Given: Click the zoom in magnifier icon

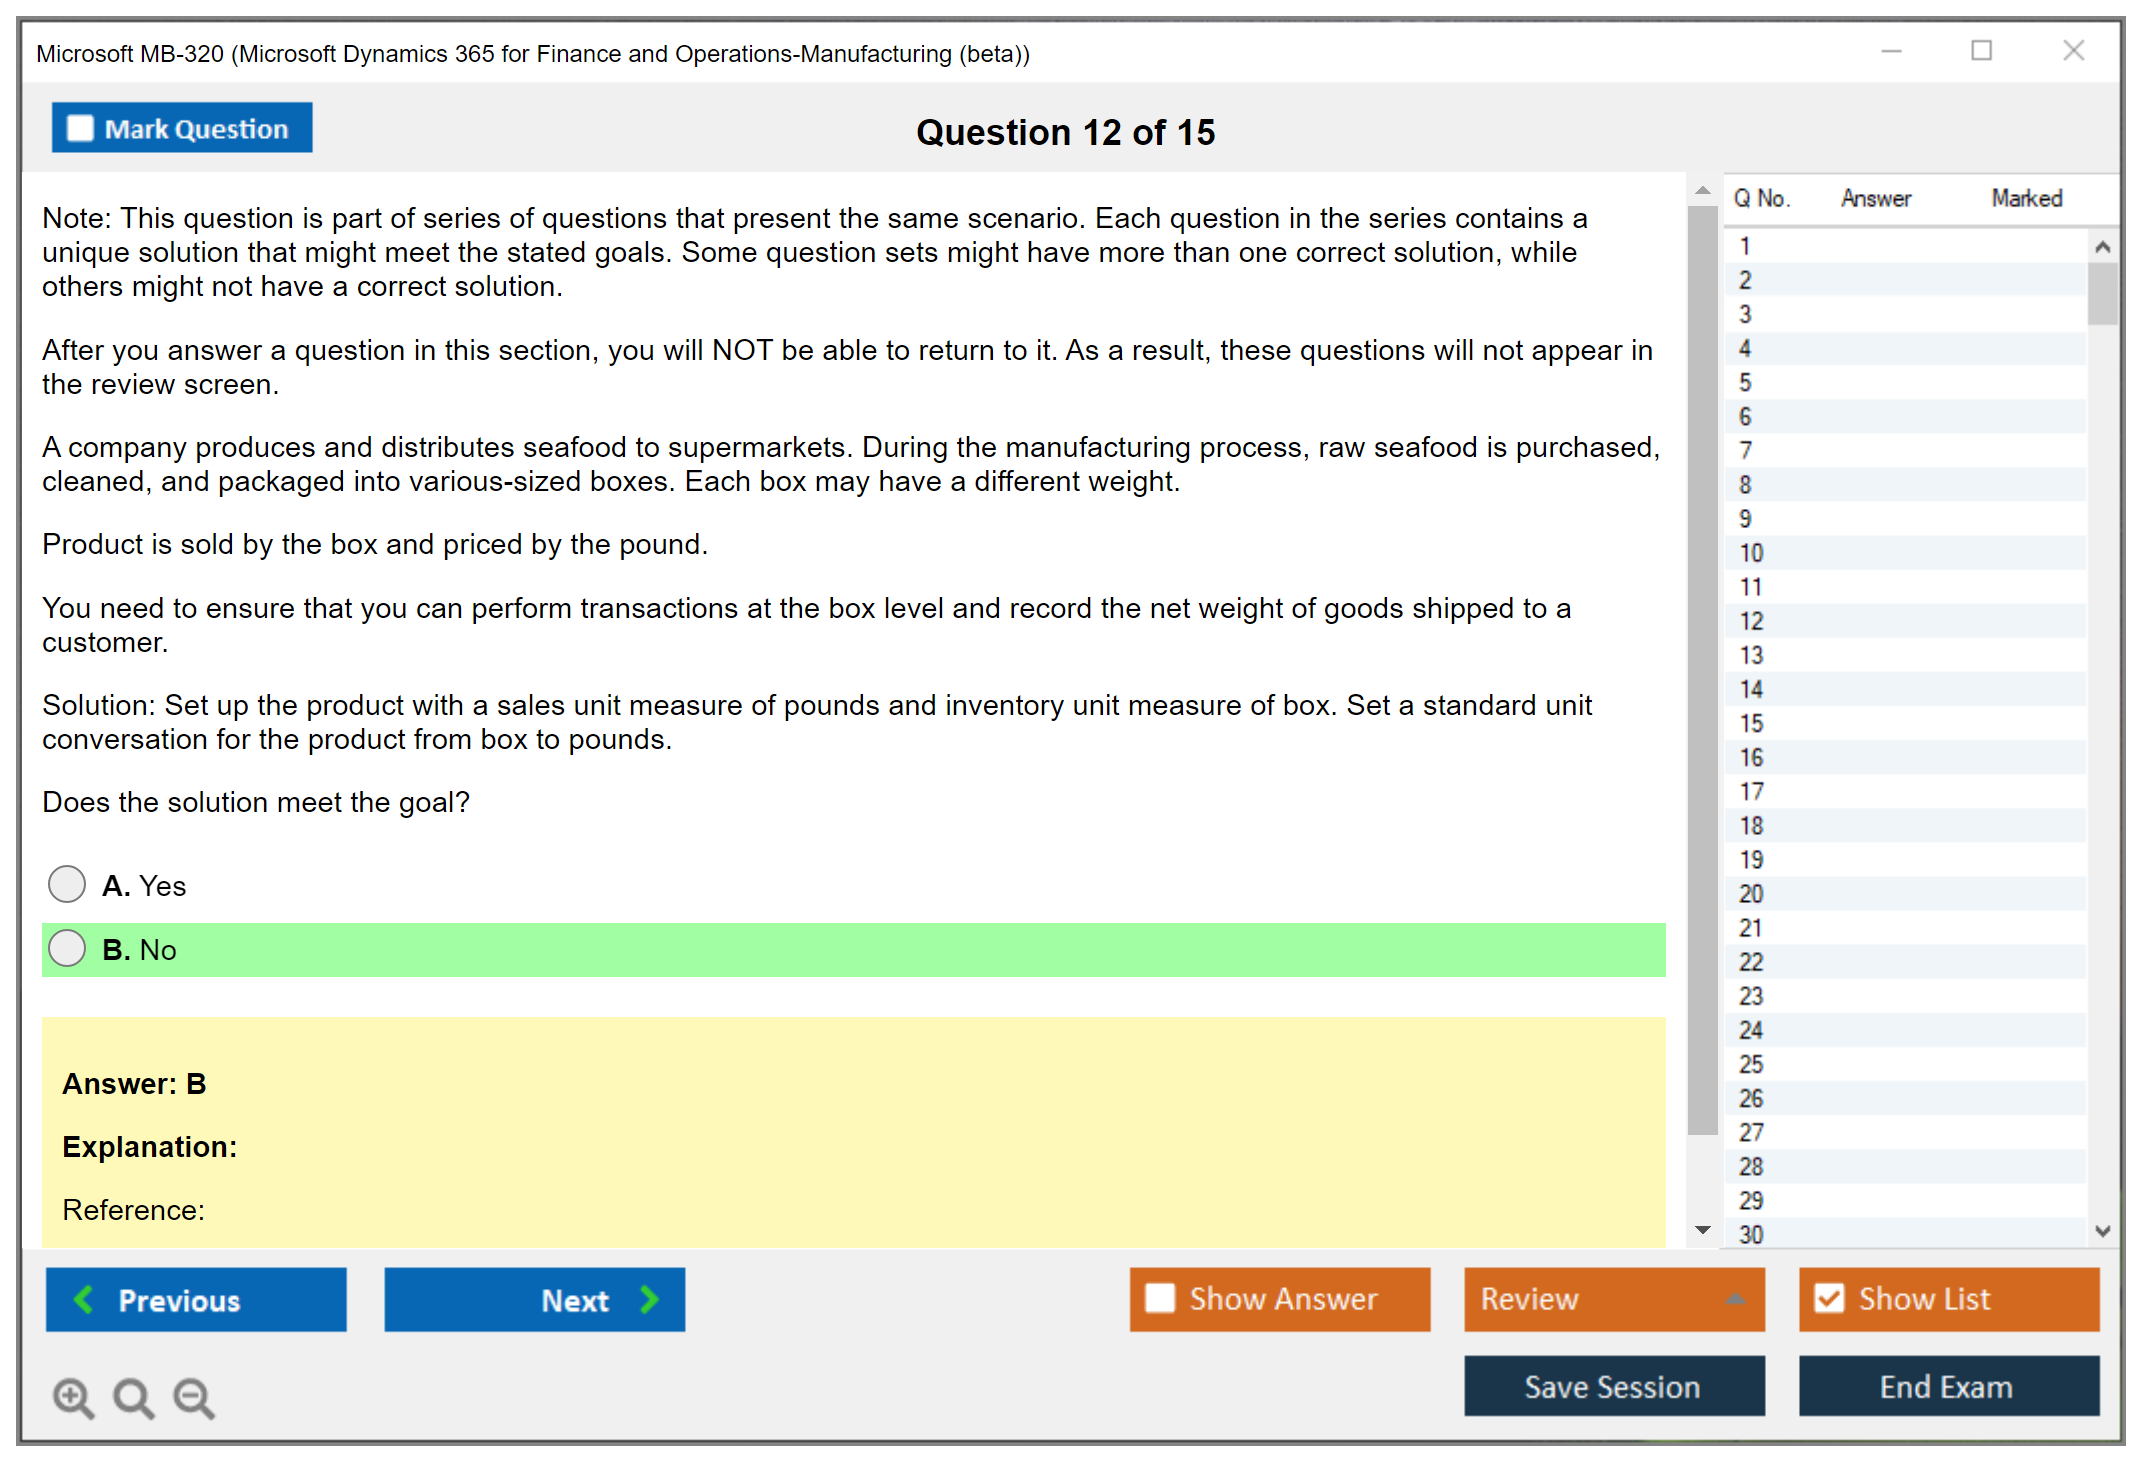Looking at the screenshot, I should (x=73, y=1397).
